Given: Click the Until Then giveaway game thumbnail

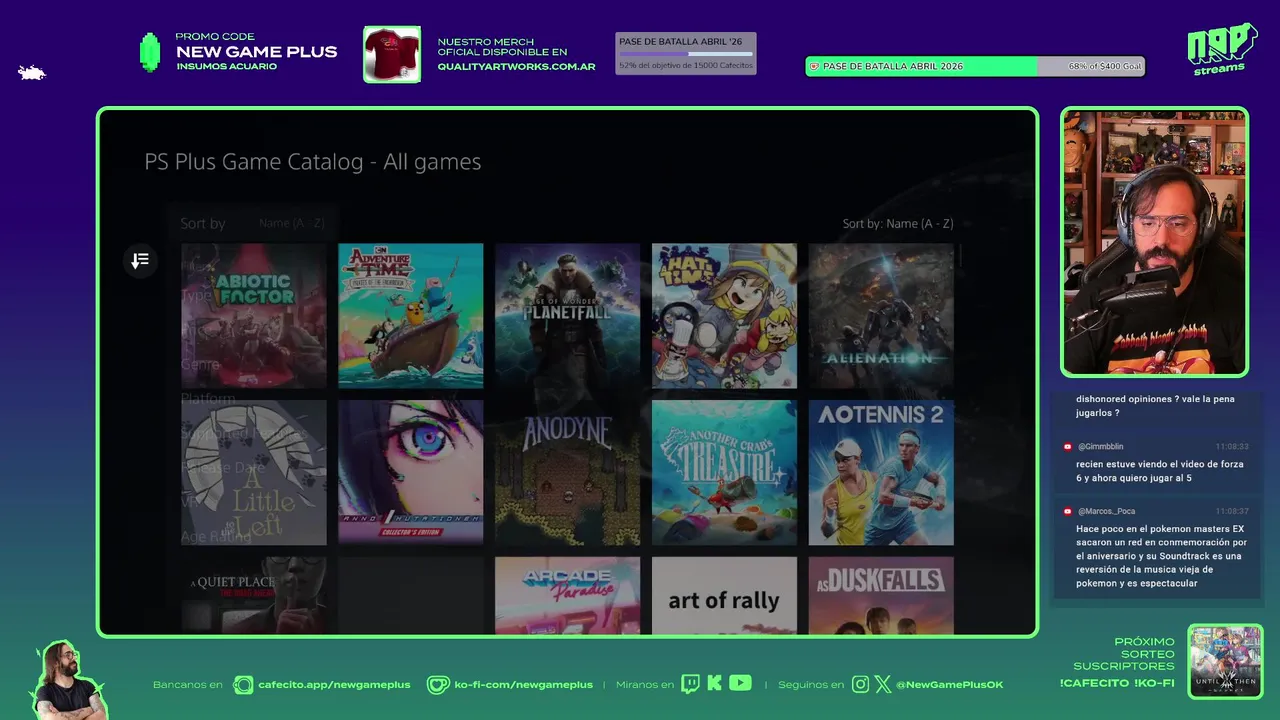Looking at the screenshot, I should click(x=1225, y=662).
